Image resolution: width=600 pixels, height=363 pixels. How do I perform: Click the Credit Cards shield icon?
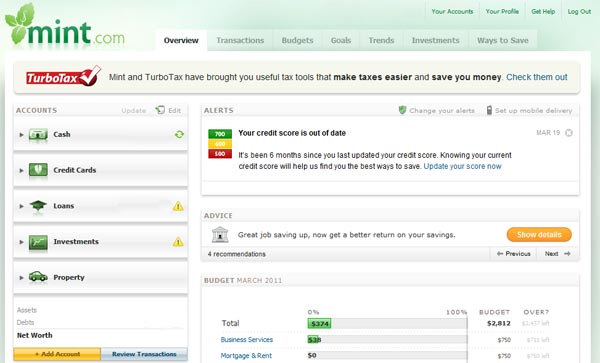pos(38,170)
